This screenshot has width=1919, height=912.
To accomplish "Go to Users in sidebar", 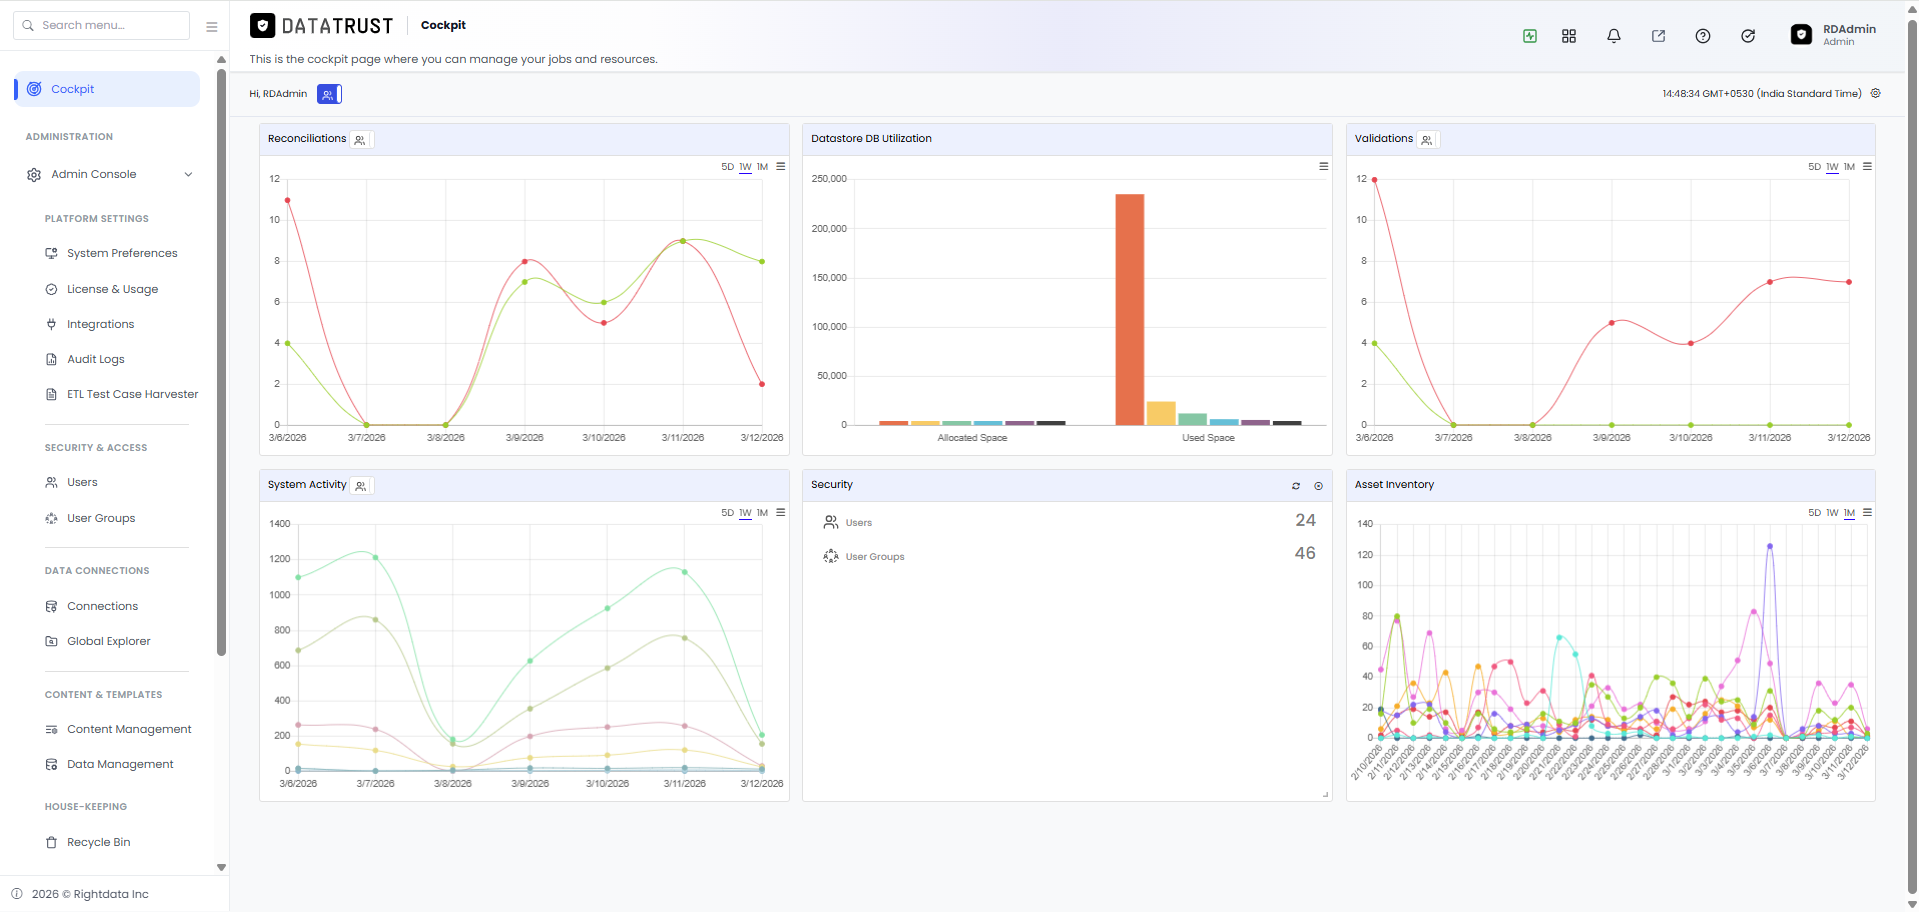I will click(x=82, y=482).
